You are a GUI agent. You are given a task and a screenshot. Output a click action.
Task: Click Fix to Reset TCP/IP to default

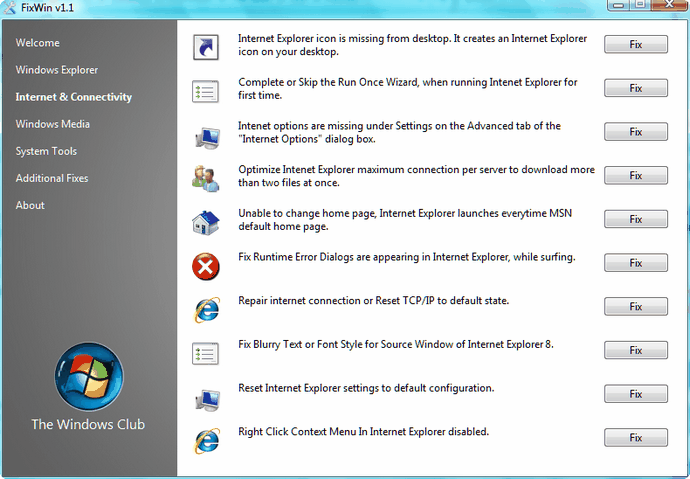[636, 307]
